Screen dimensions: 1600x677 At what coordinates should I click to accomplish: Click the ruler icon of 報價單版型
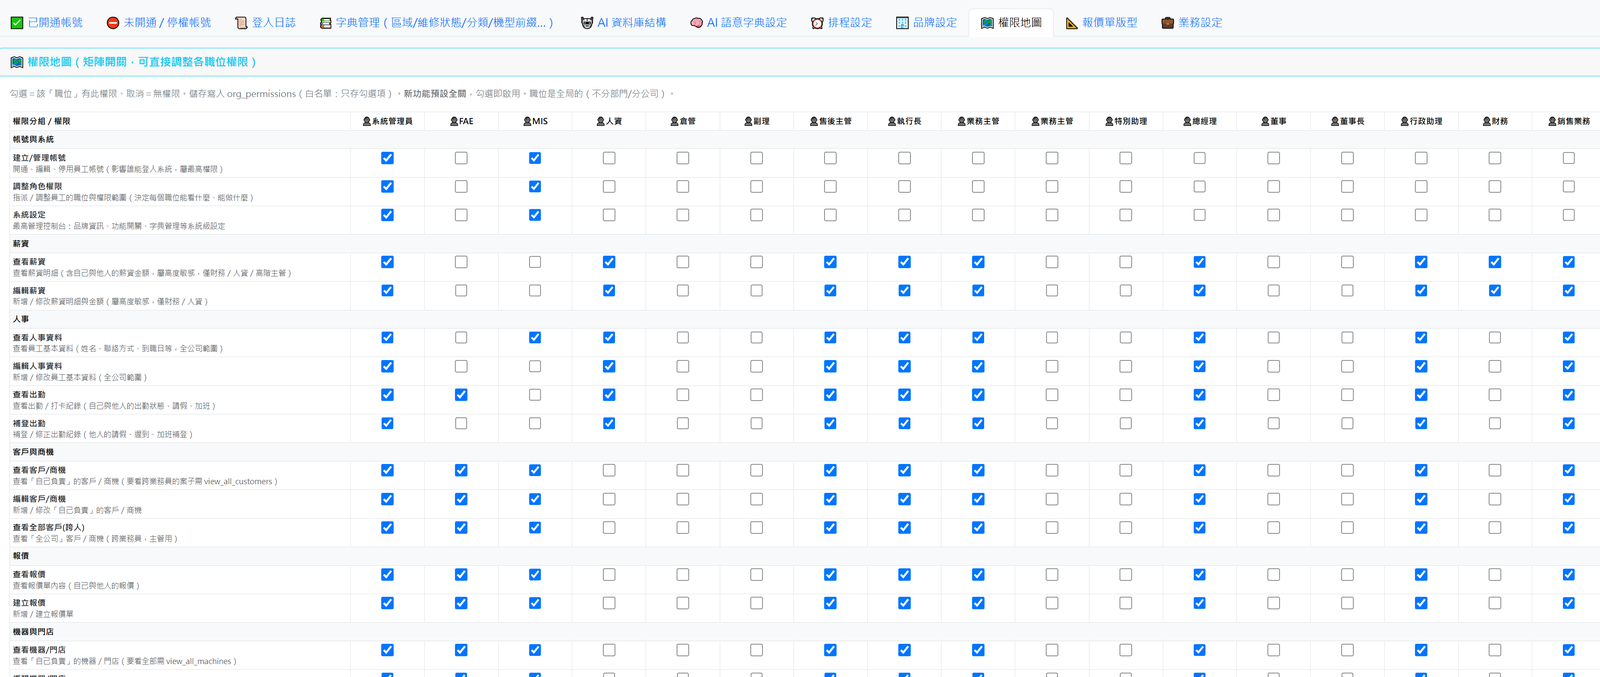(1072, 22)
